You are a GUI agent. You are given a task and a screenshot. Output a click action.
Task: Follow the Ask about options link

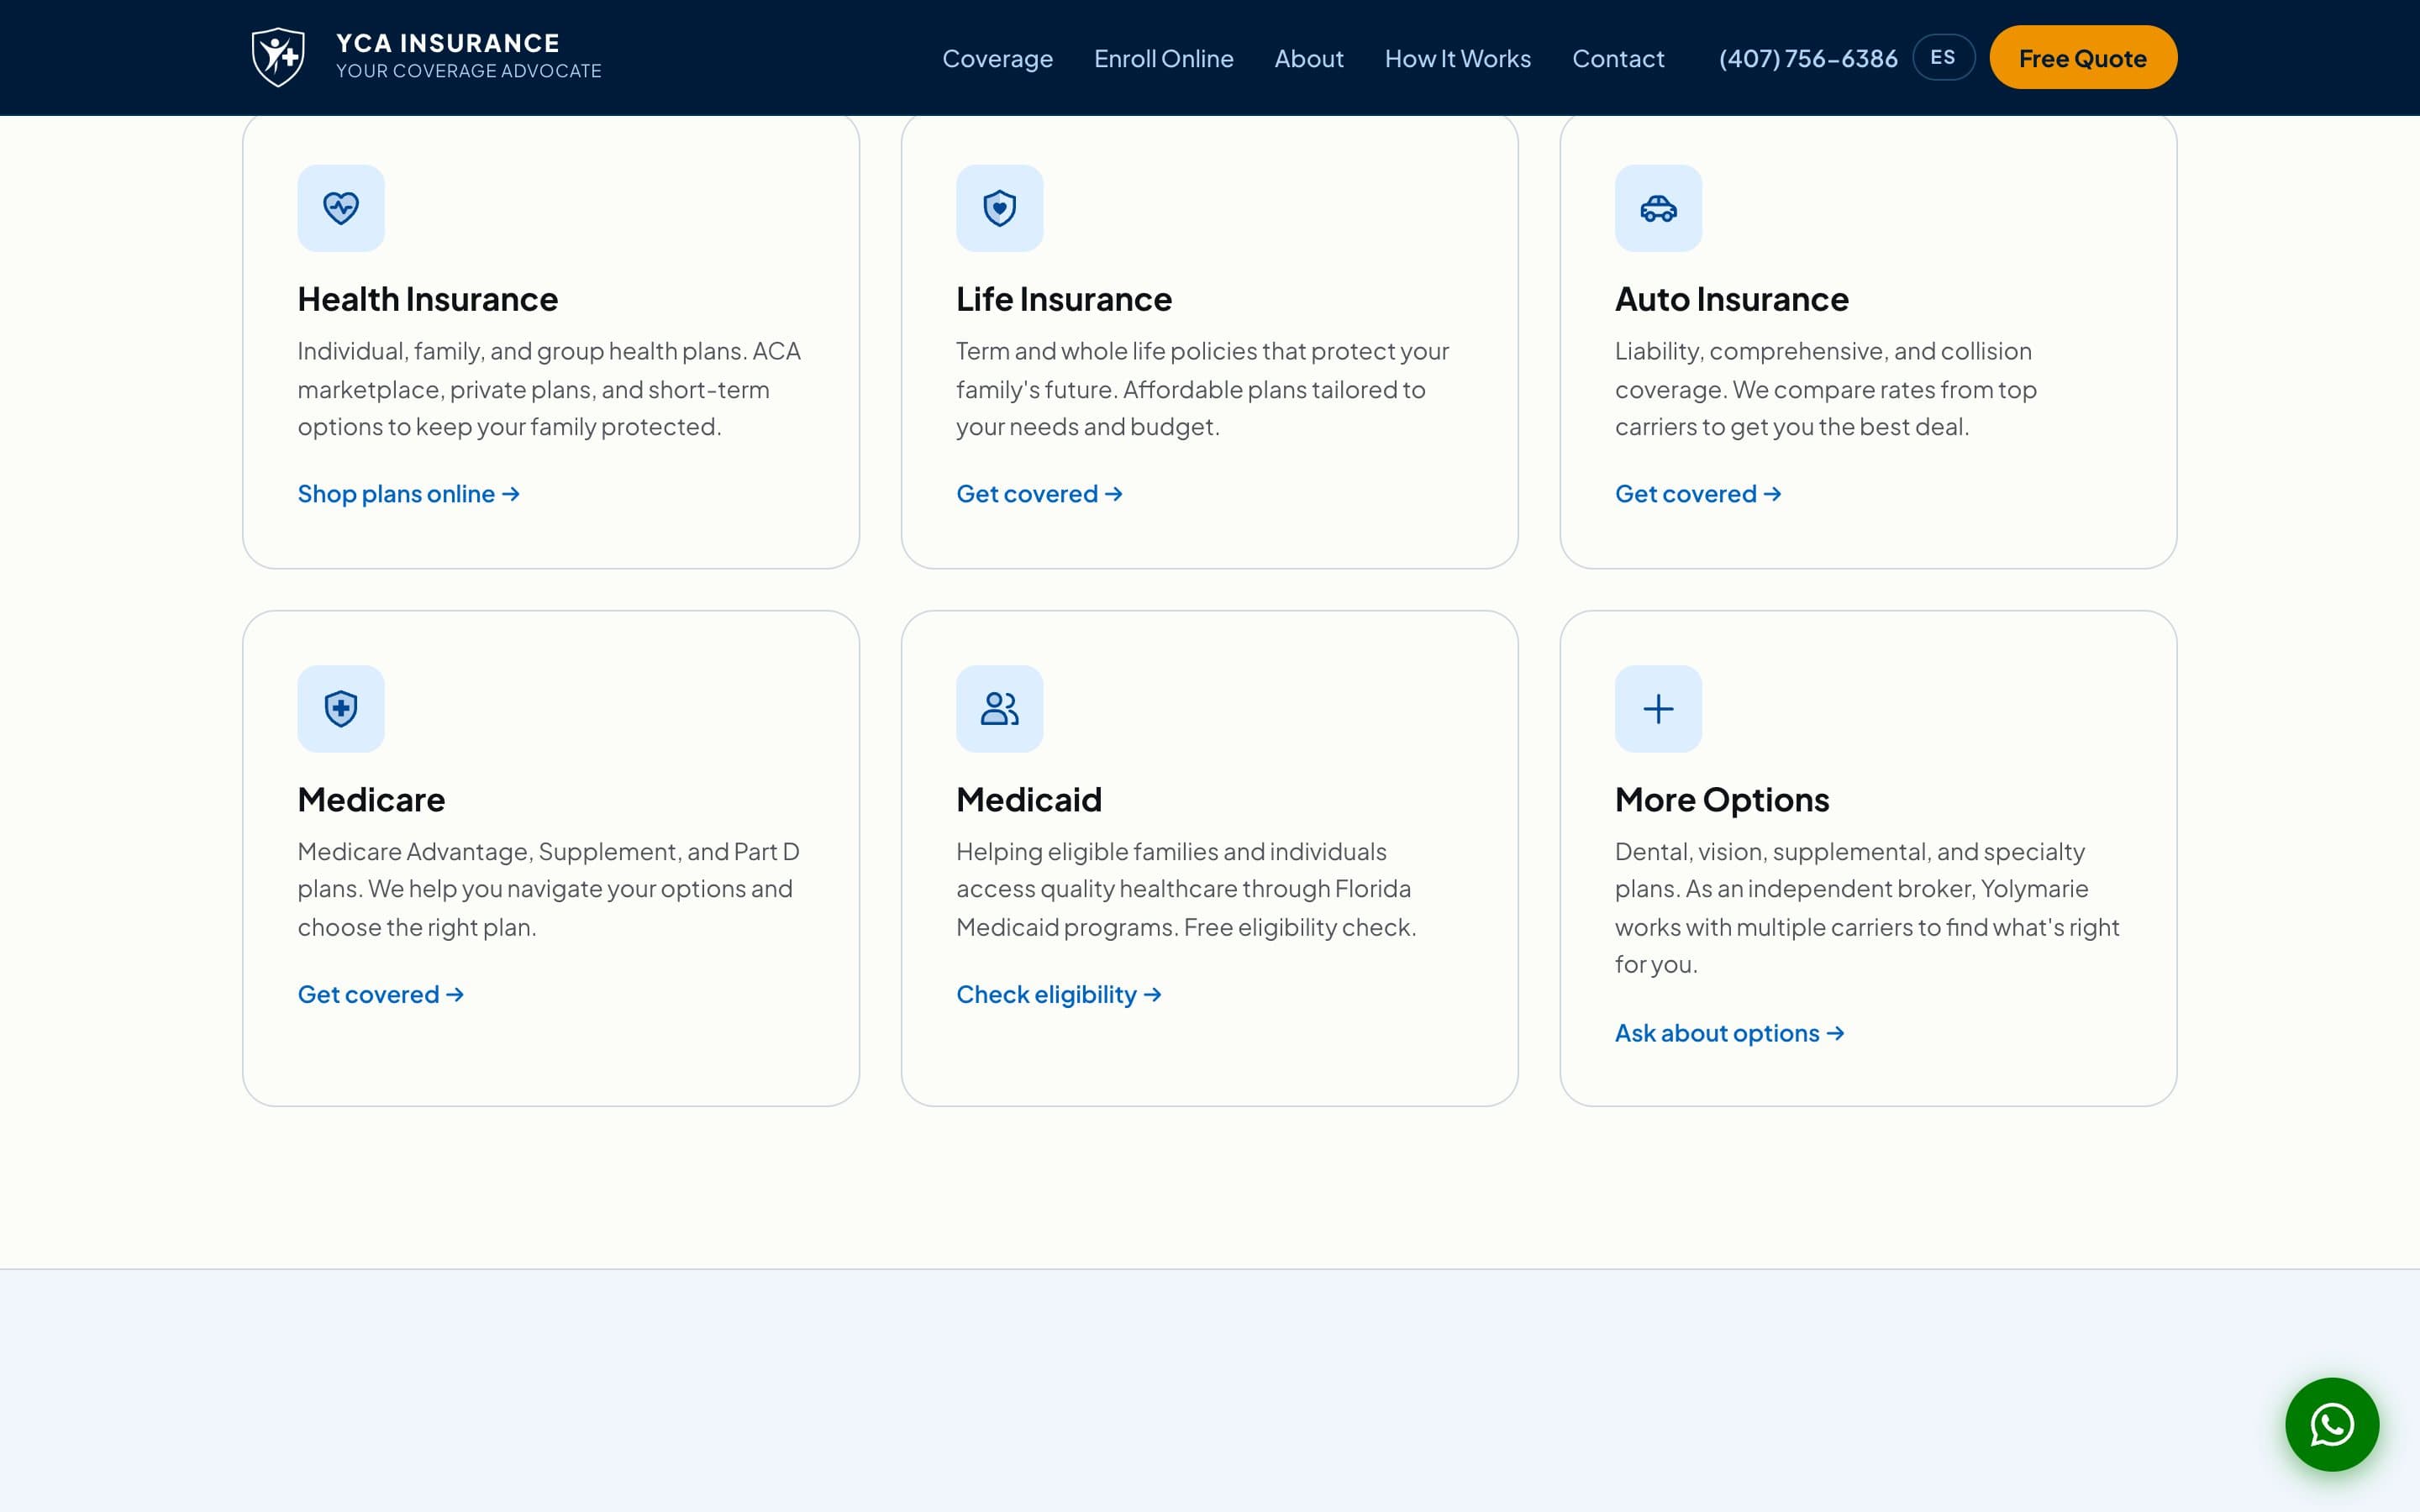click(1729, 1032)
